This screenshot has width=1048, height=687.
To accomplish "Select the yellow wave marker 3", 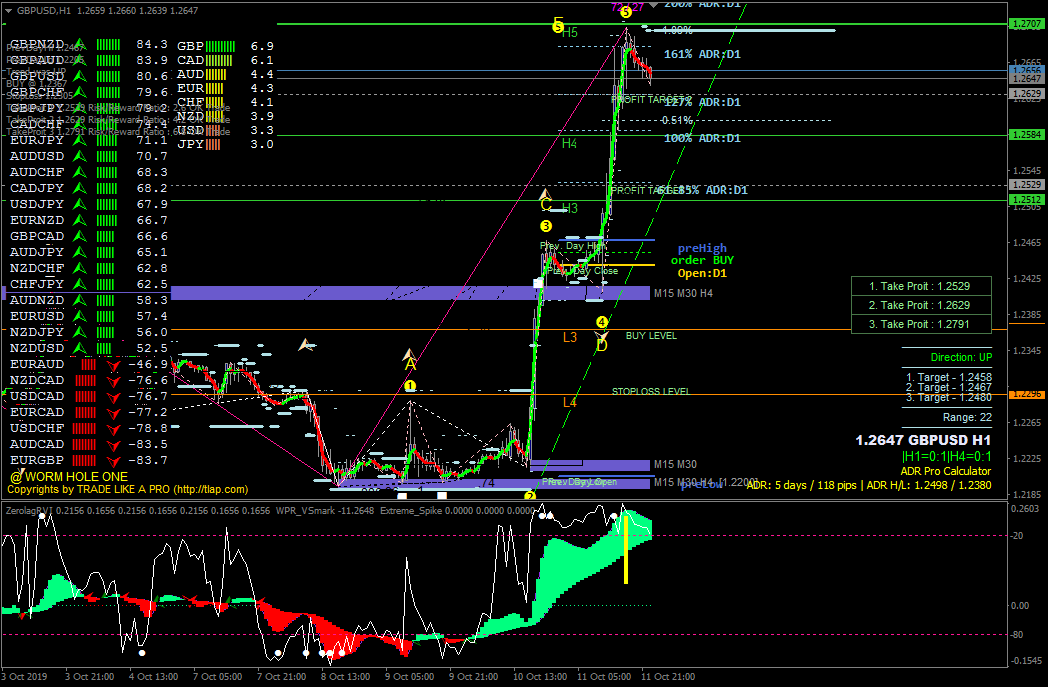I will pos(546,227).
